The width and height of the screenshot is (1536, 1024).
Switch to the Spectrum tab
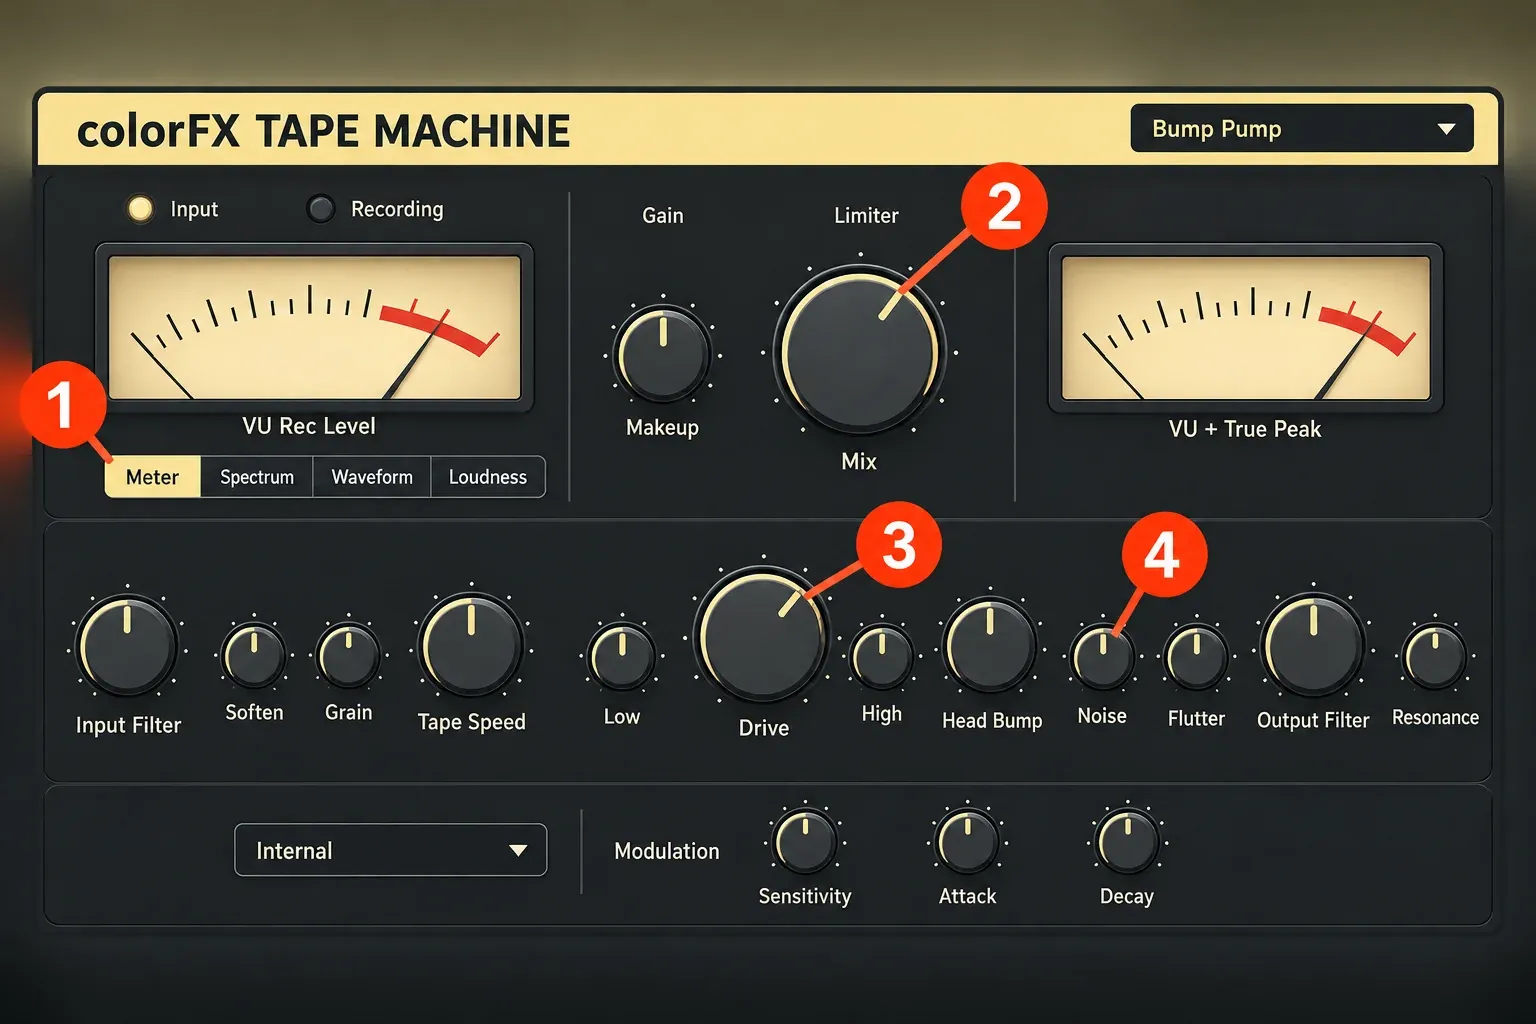pos(257,477)
